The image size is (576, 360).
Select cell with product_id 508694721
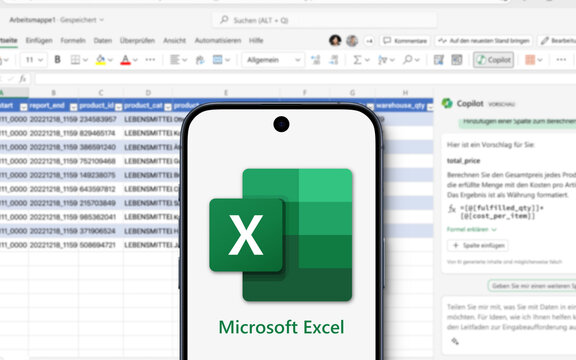[101, 245]
